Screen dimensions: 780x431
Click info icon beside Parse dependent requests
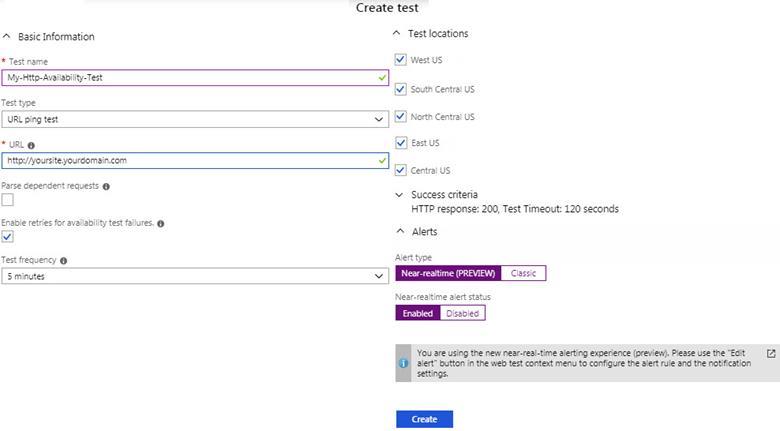[x=106, y=186]
